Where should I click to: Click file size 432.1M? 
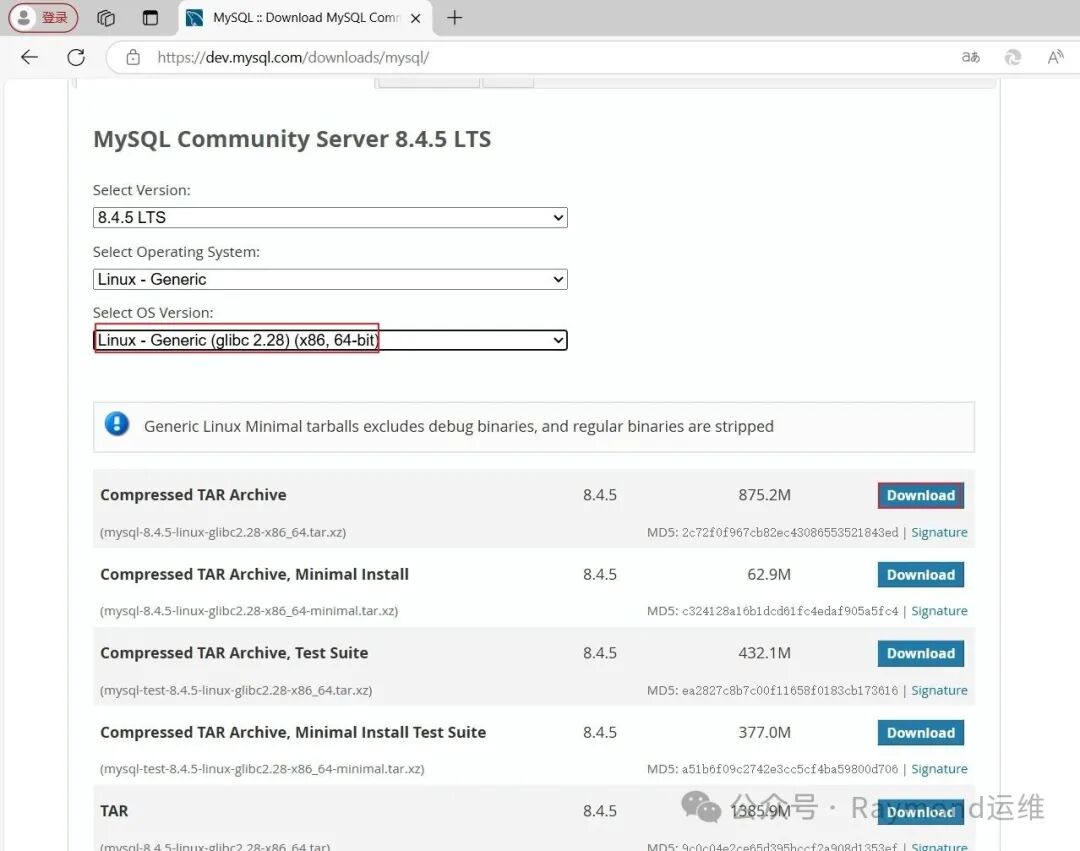click(765, 653)
